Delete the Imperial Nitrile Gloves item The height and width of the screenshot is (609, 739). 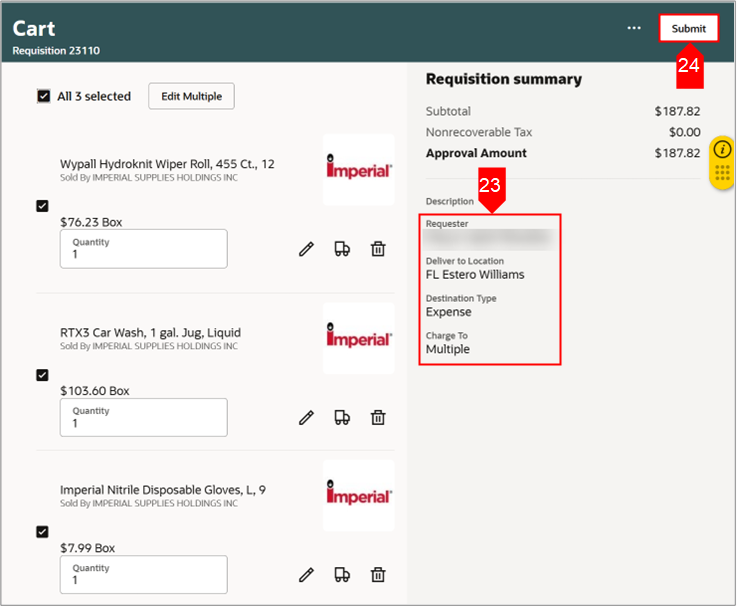(378, 575)
